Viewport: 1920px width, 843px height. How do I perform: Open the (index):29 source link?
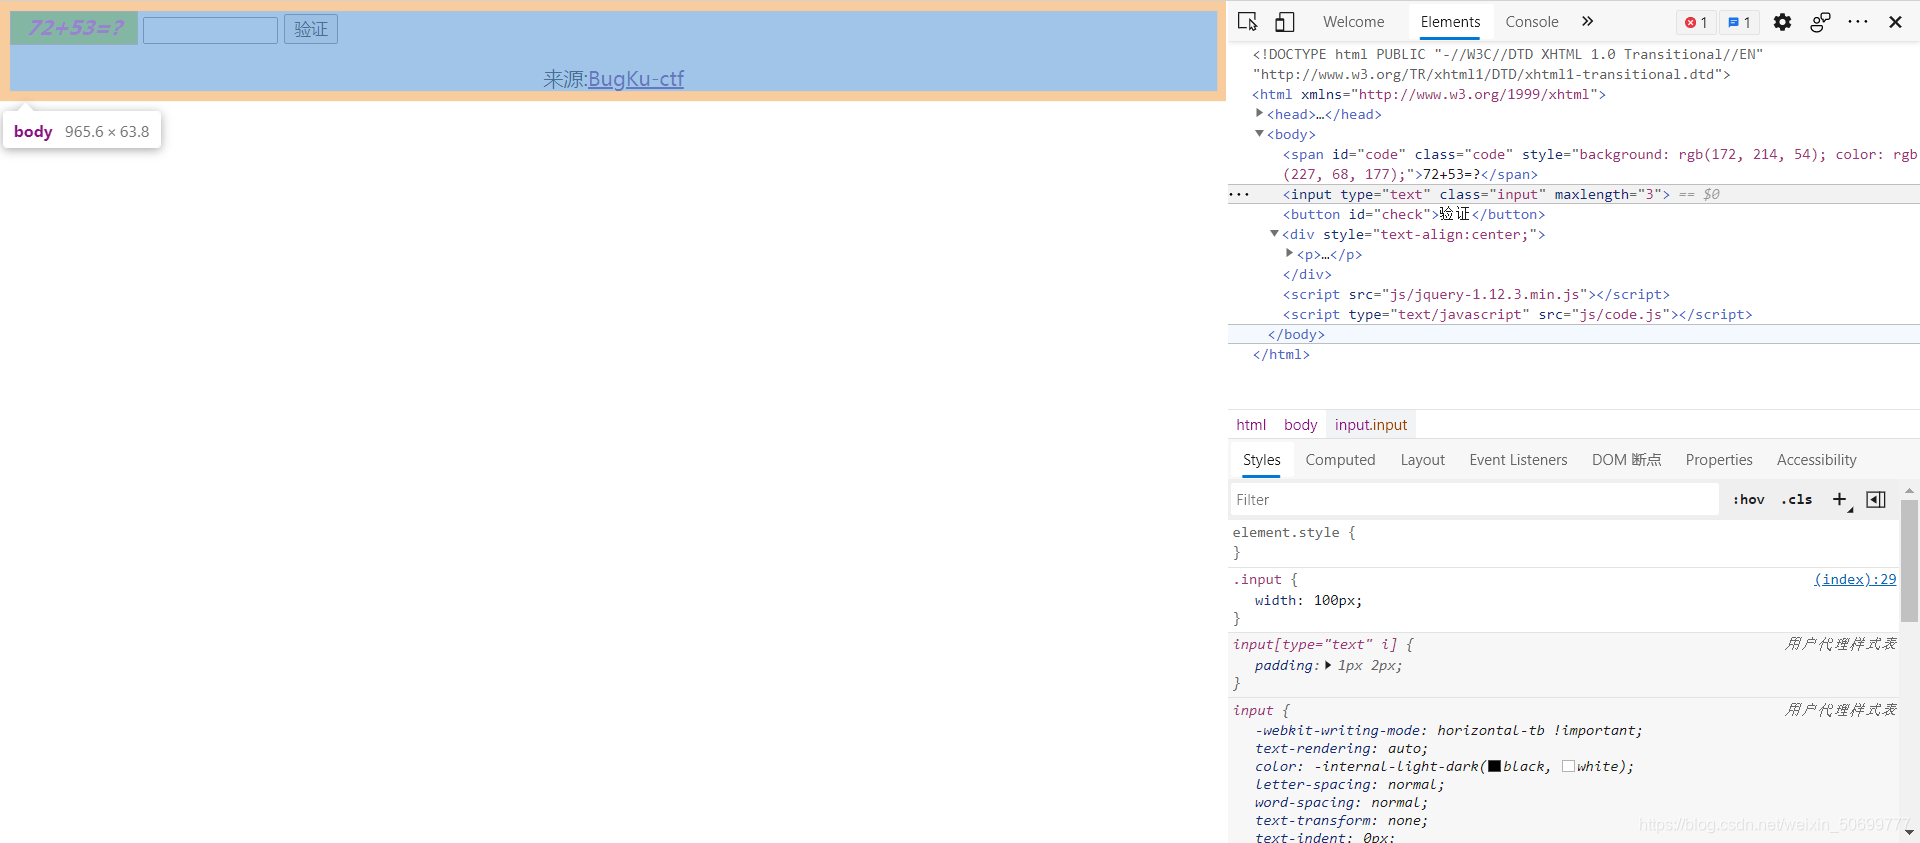(x=1855, y=579)
